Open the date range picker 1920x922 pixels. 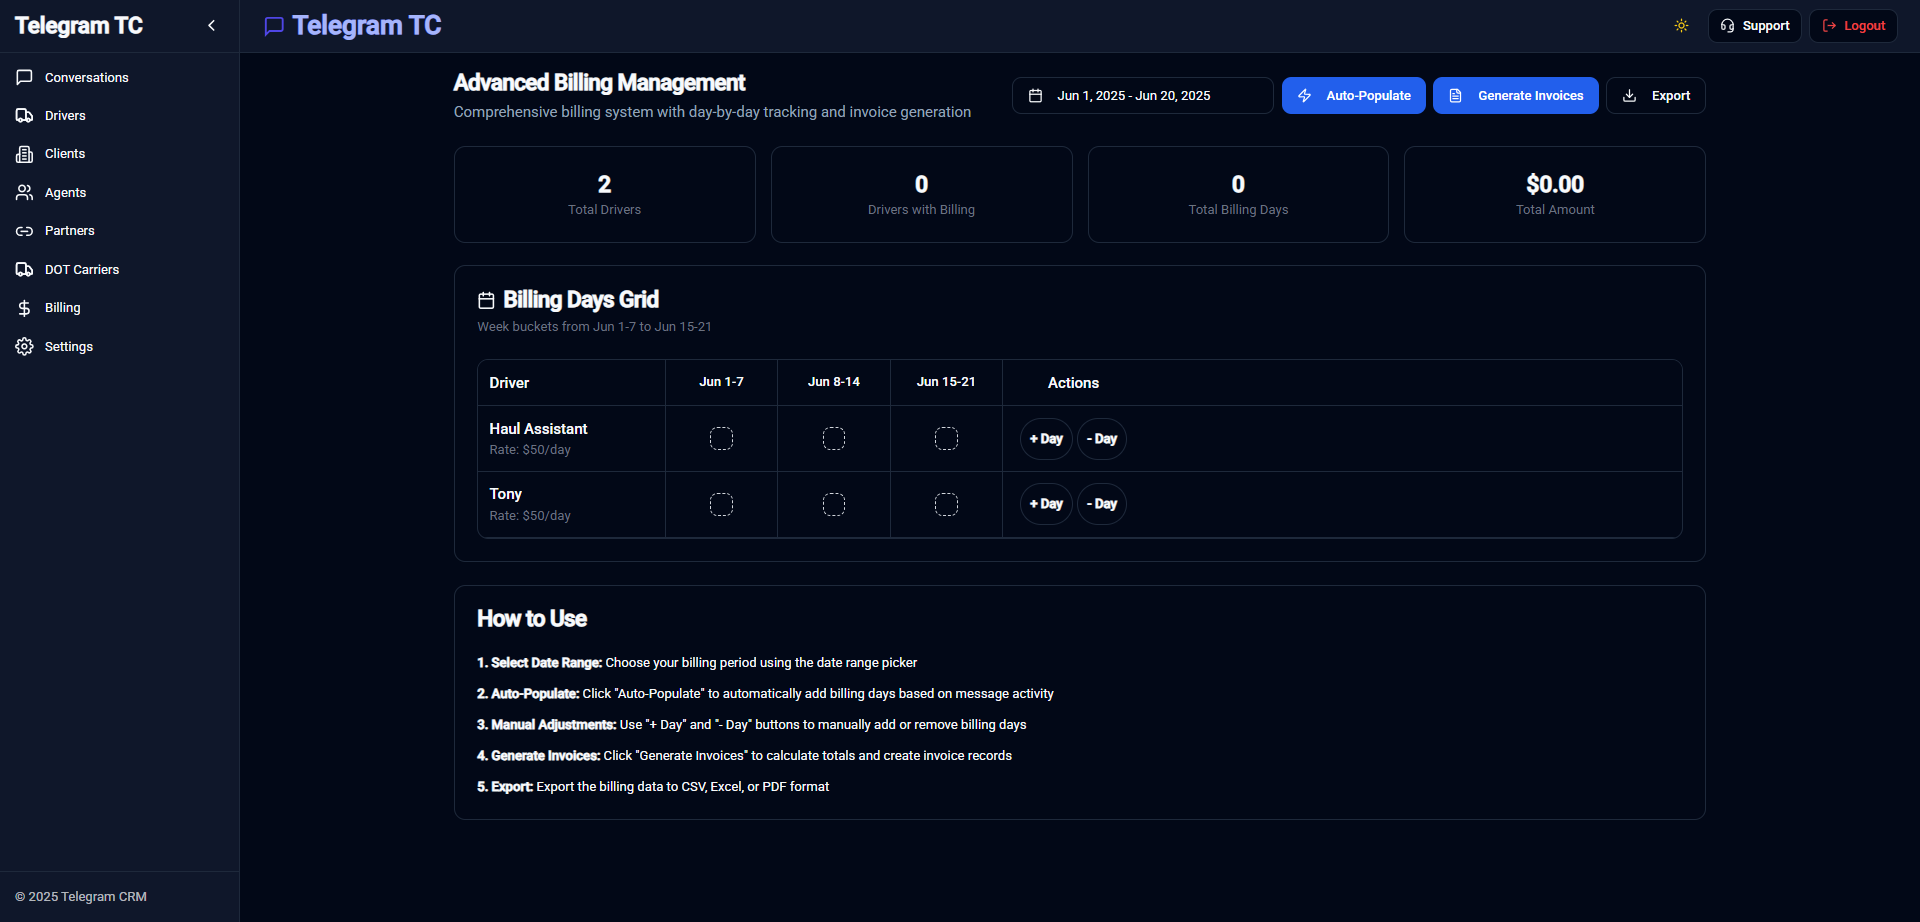1142,95
